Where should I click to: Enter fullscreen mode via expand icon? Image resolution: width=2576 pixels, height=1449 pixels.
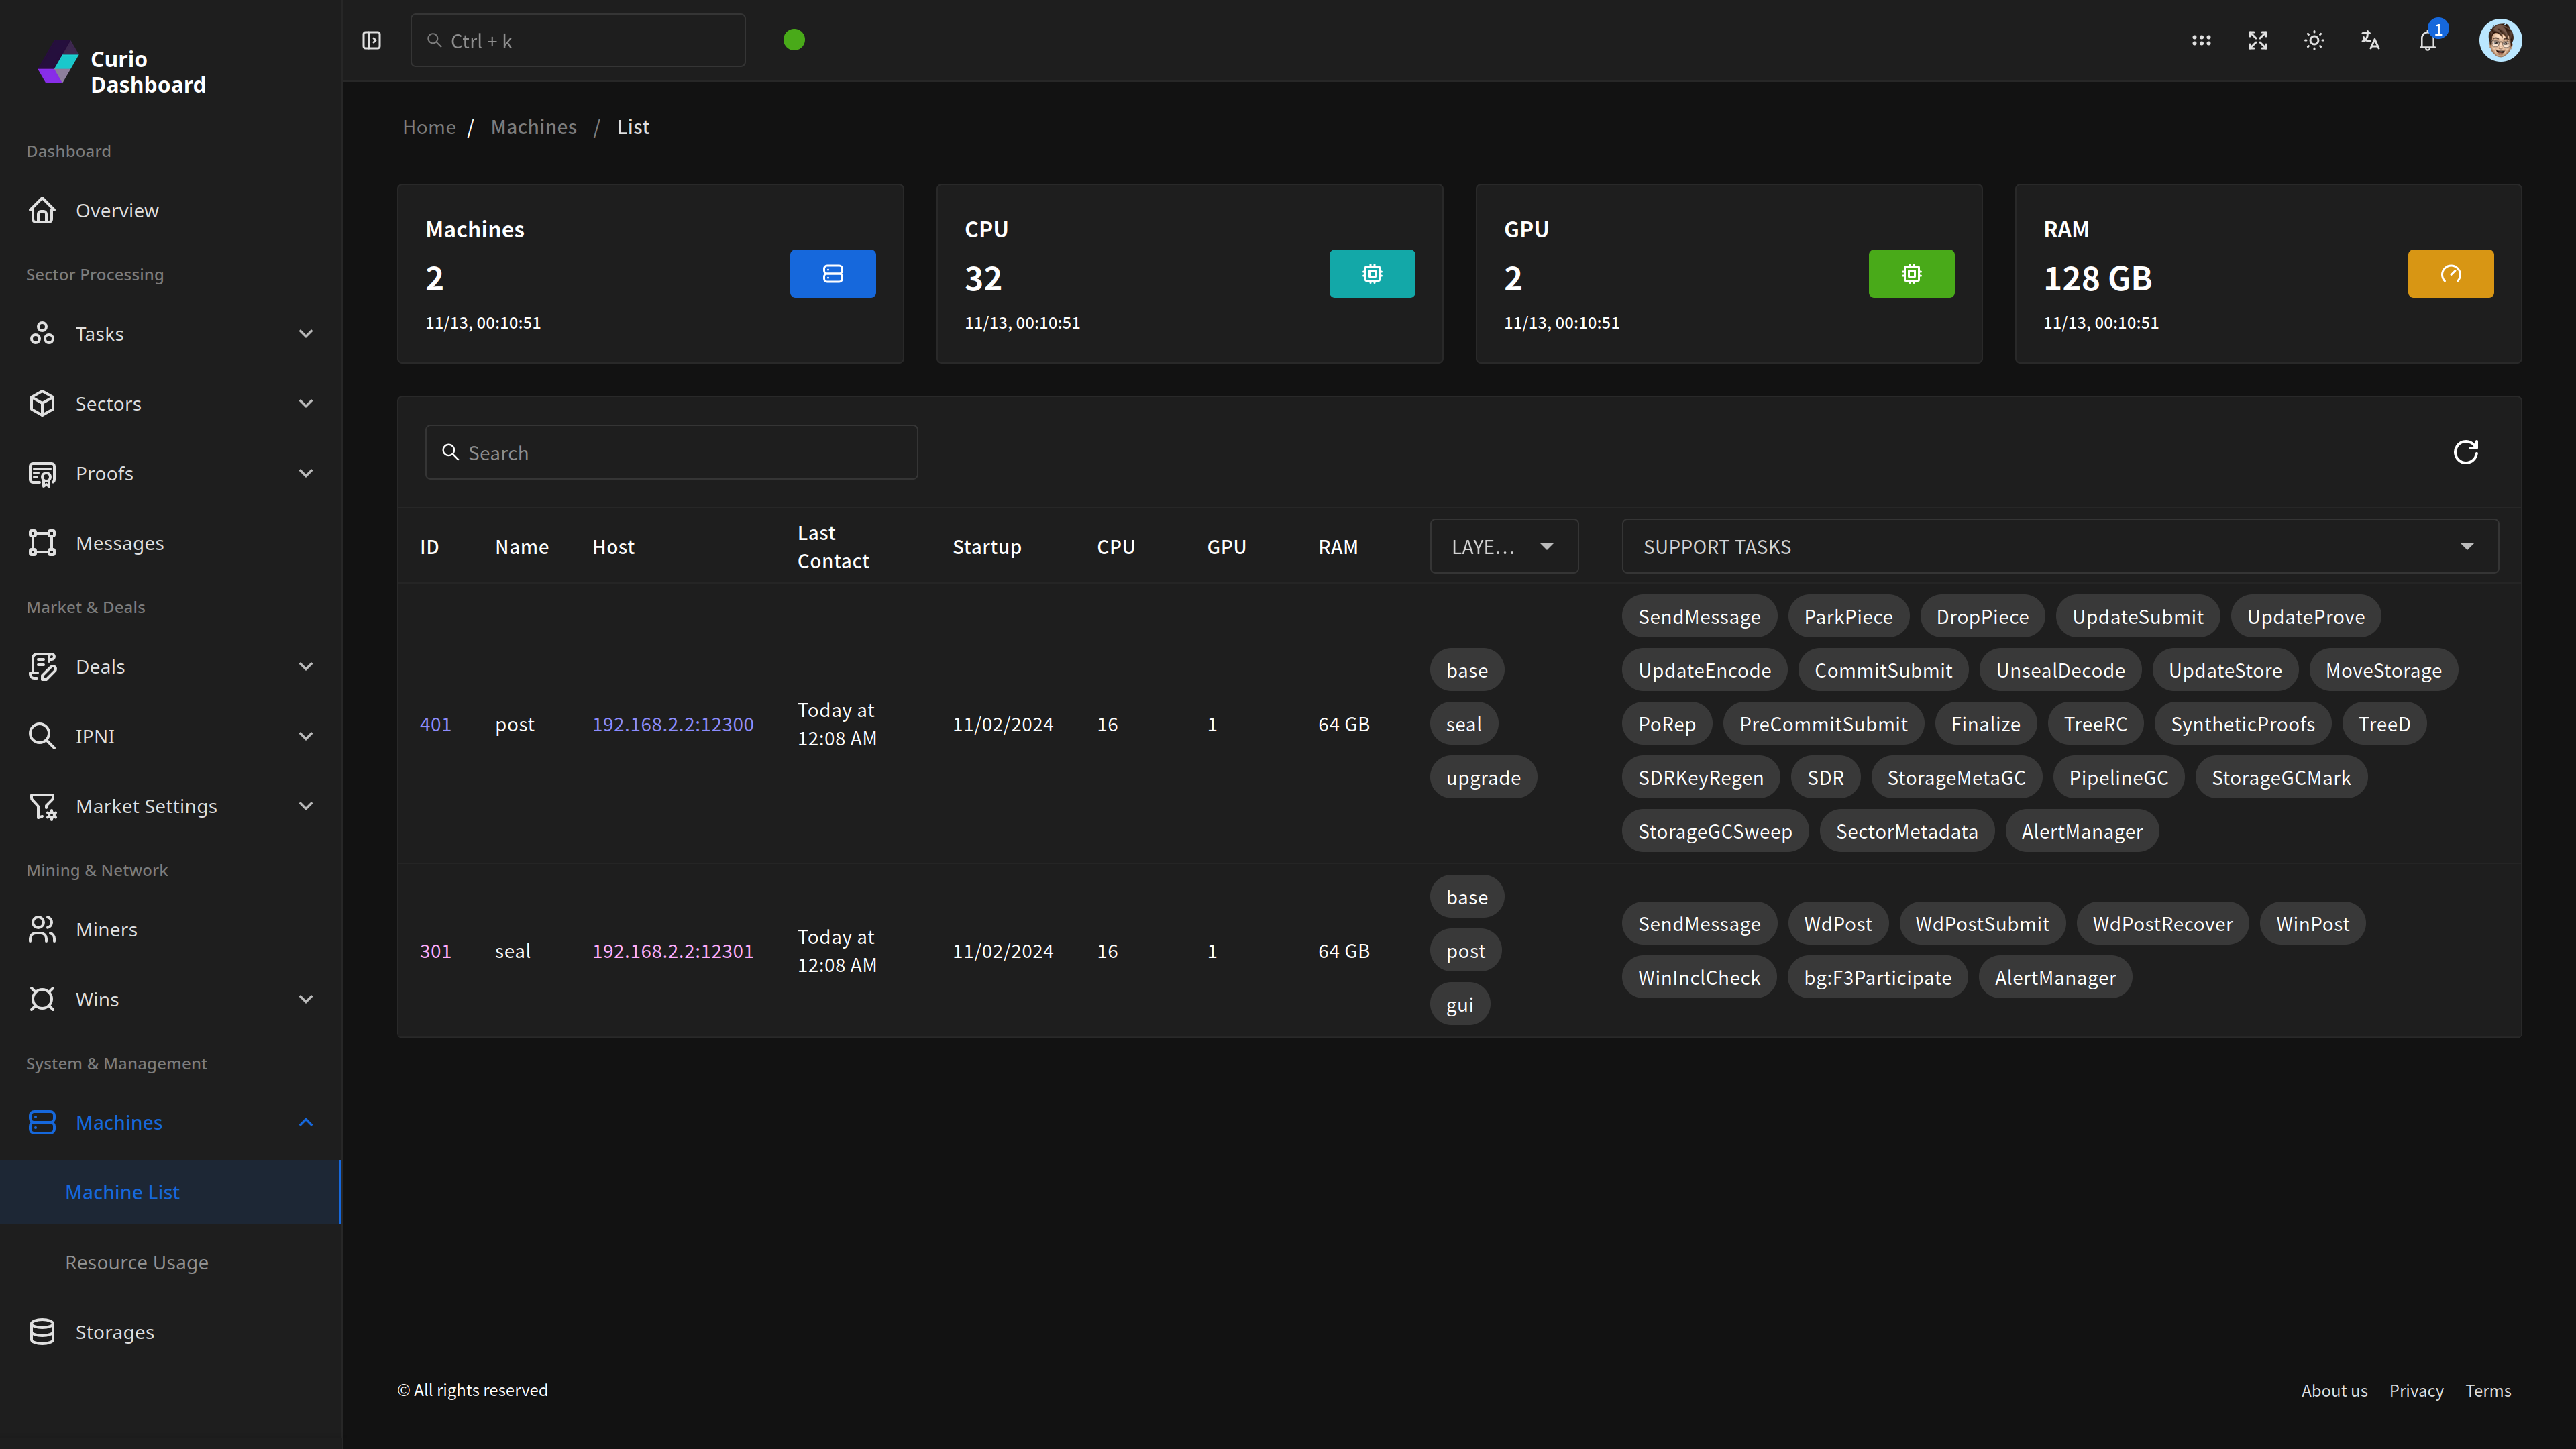(2258, 40)
